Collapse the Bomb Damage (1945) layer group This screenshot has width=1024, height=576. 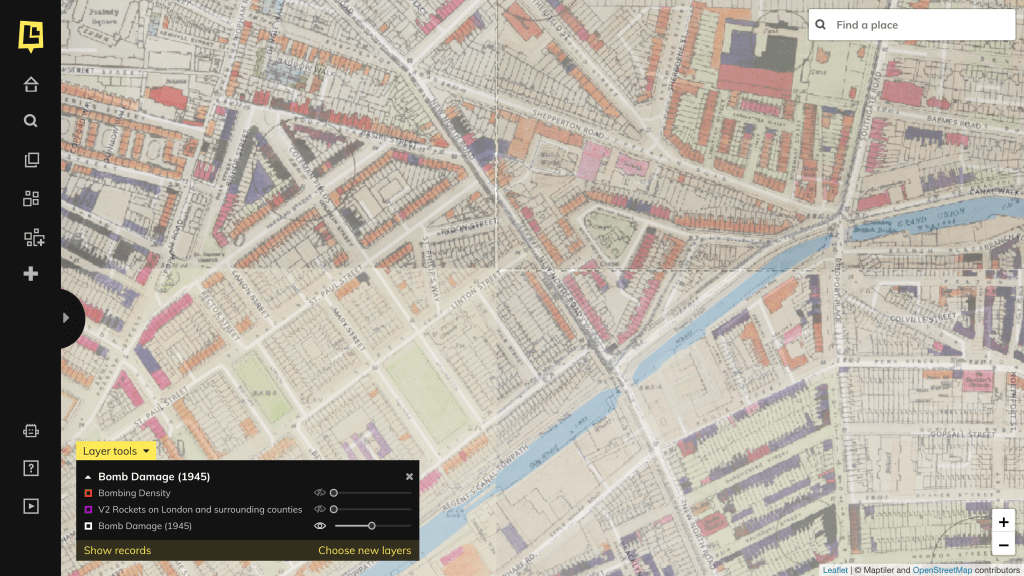[x=87, y=477]
